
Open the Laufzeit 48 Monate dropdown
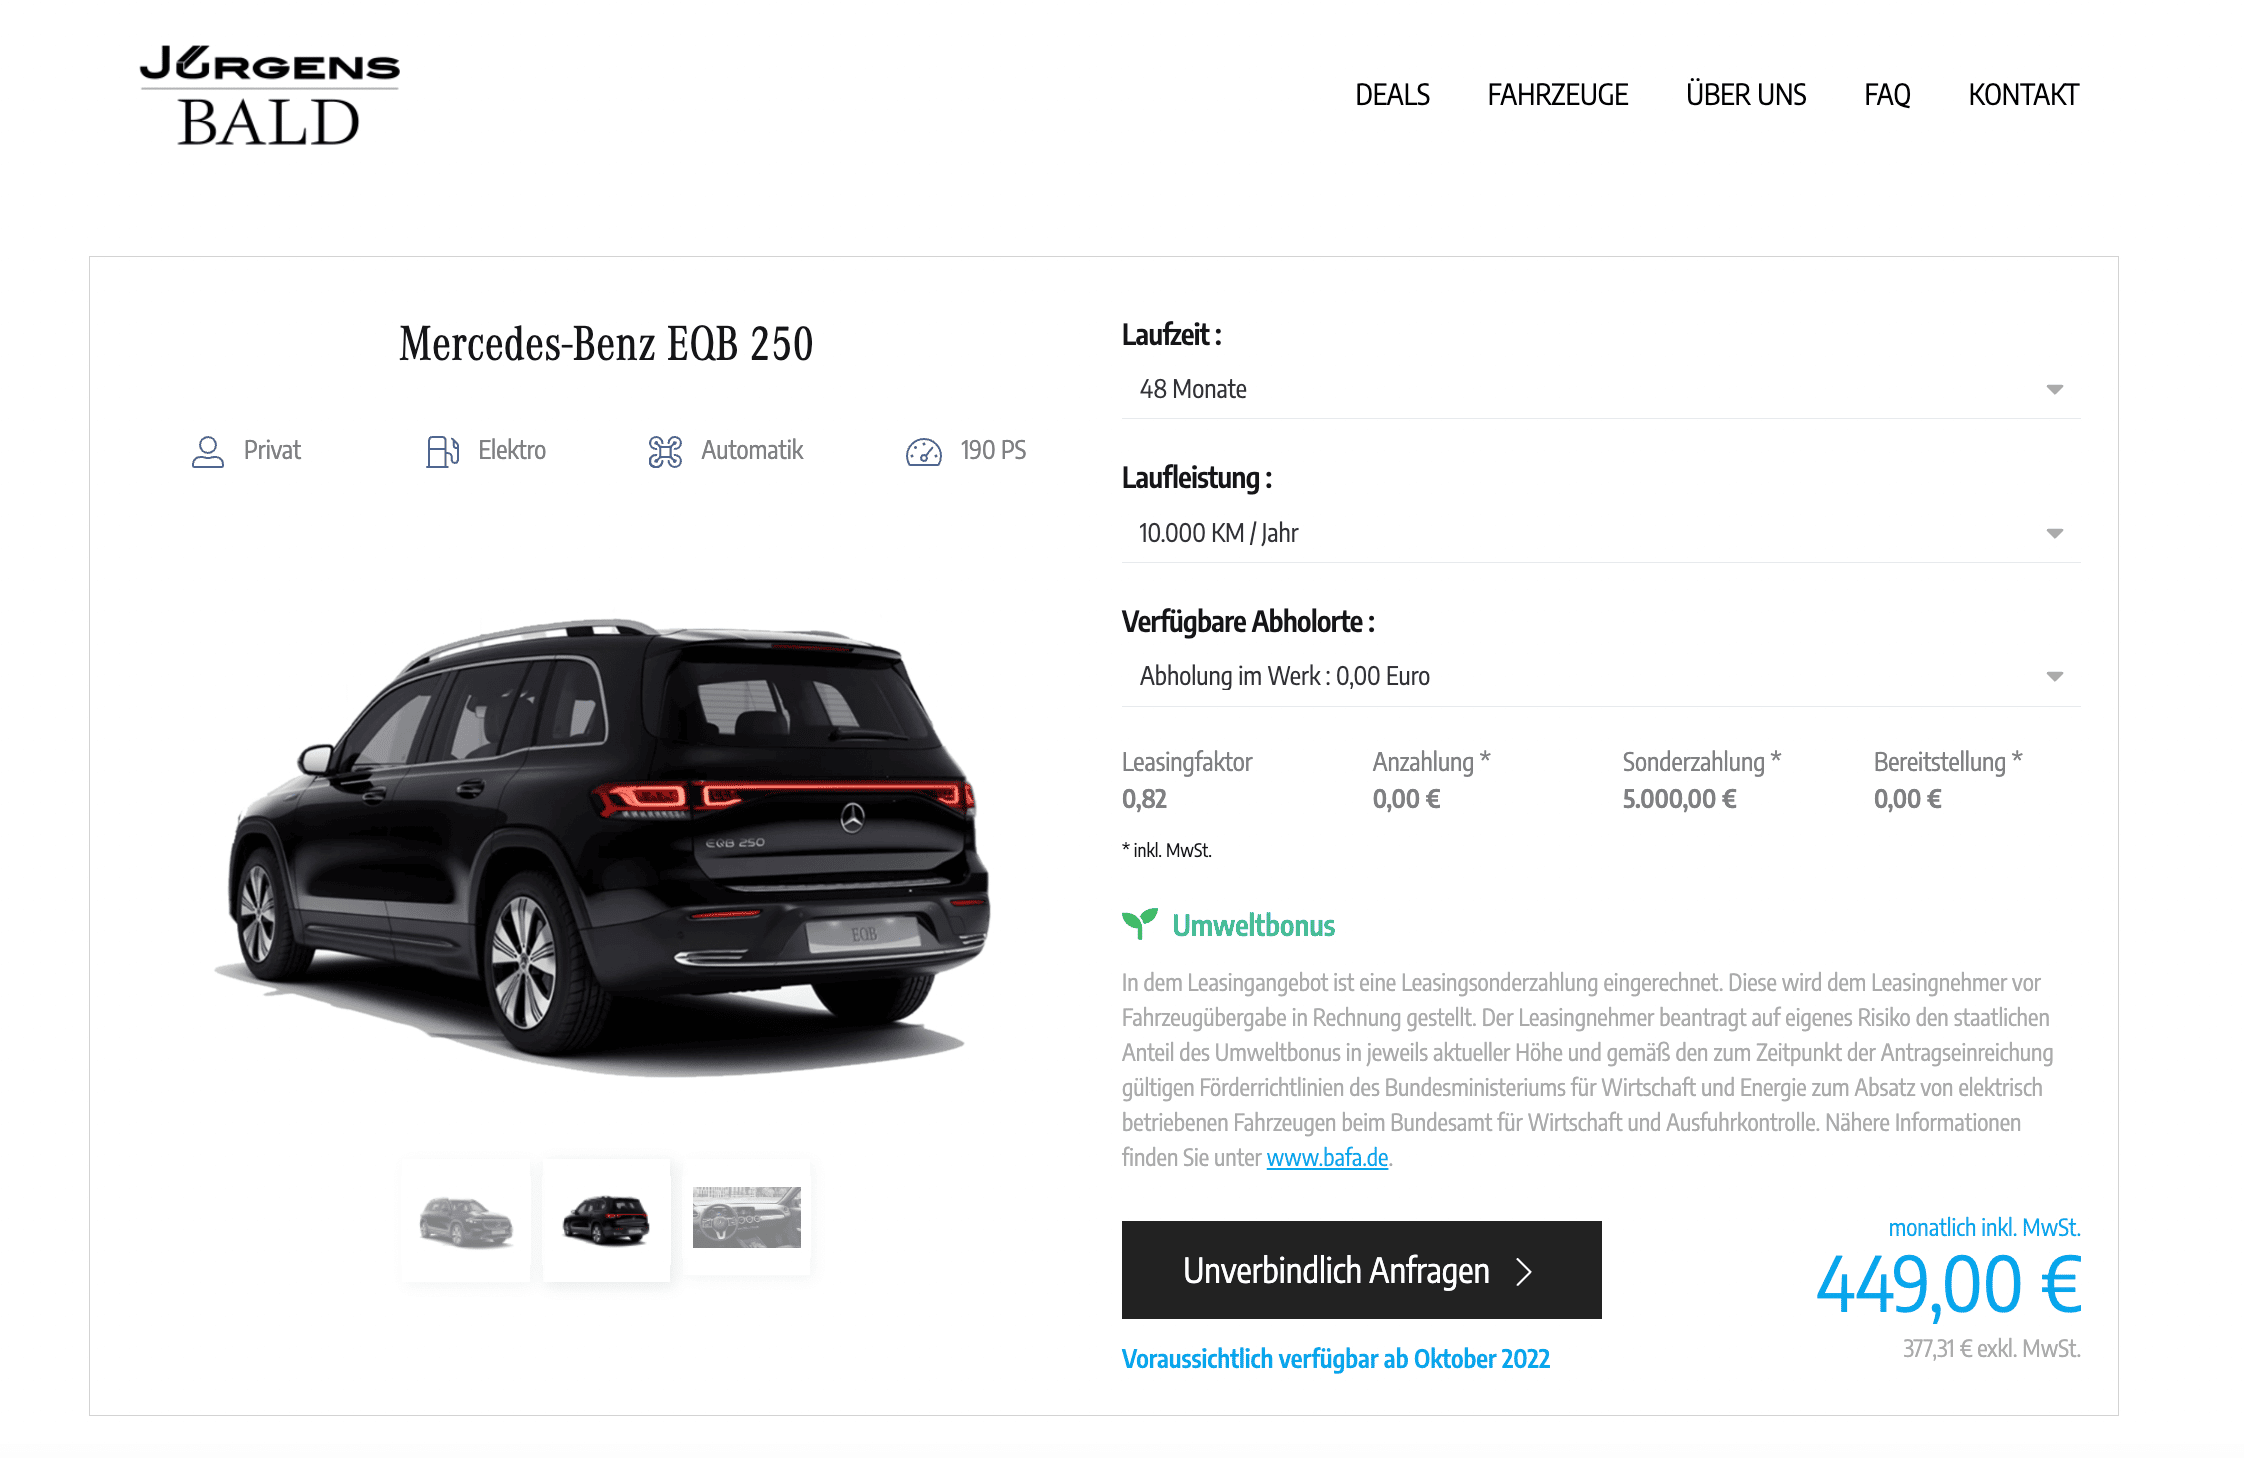tap(1601, 389)
